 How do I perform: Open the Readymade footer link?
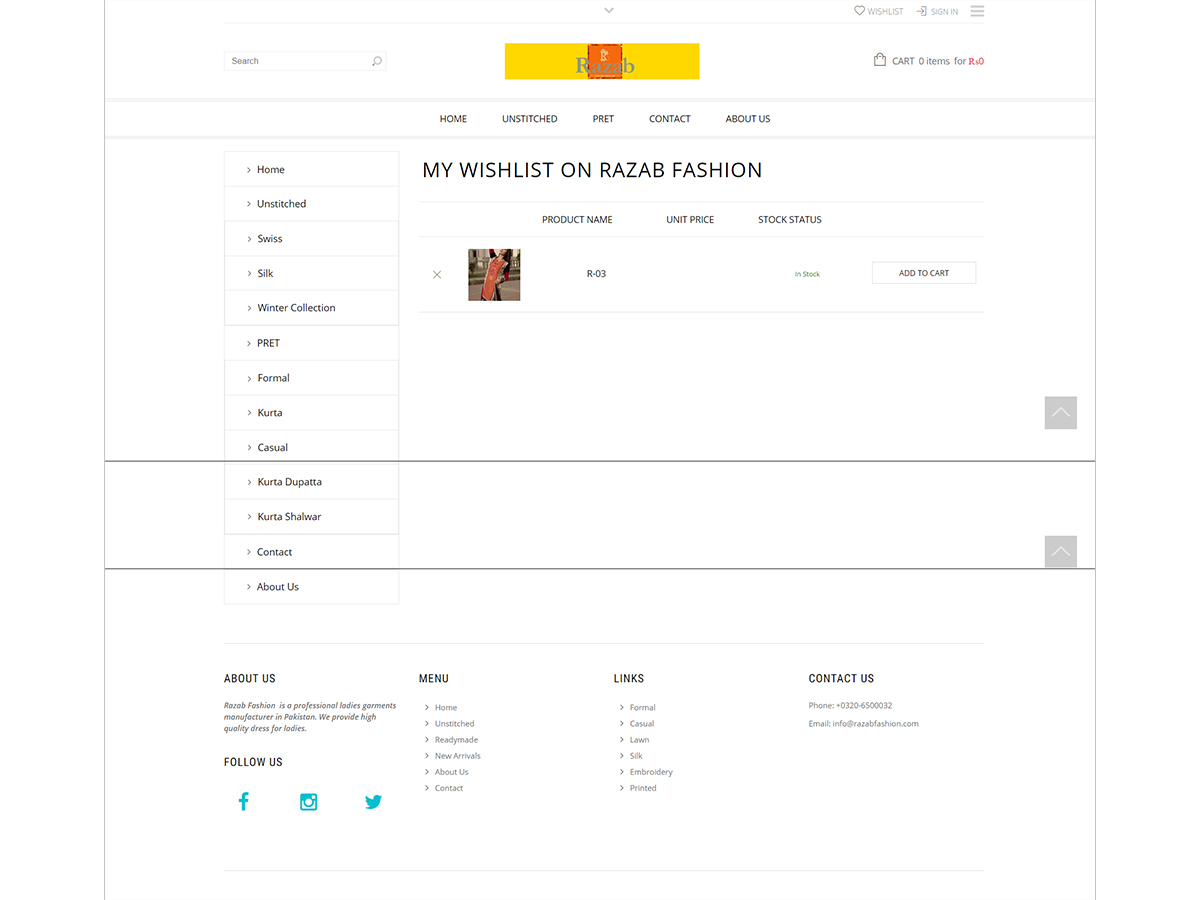(x=456, y=740)
